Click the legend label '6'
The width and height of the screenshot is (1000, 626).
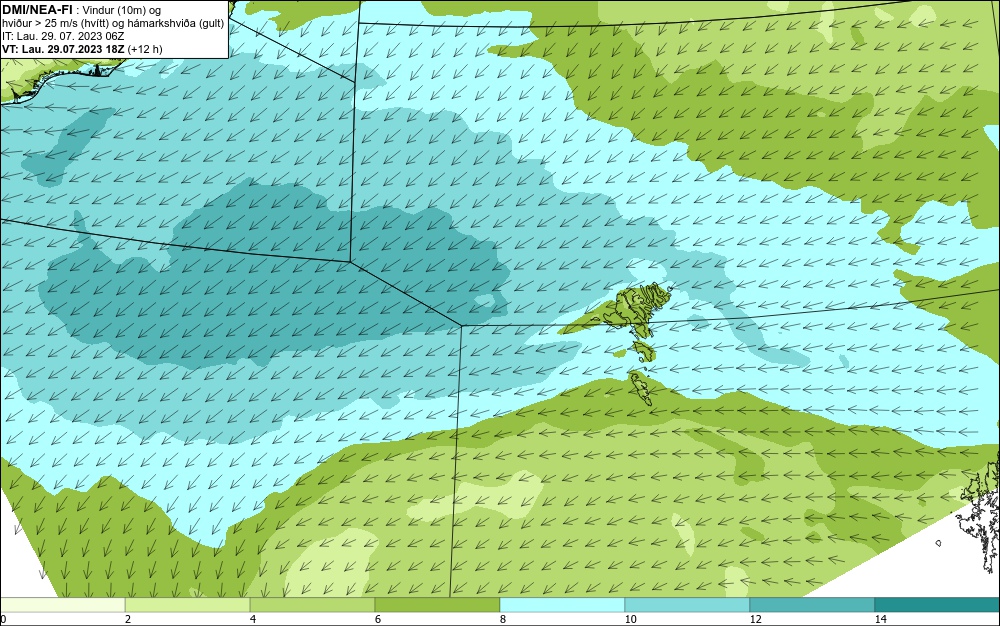[x=378, y=620]
